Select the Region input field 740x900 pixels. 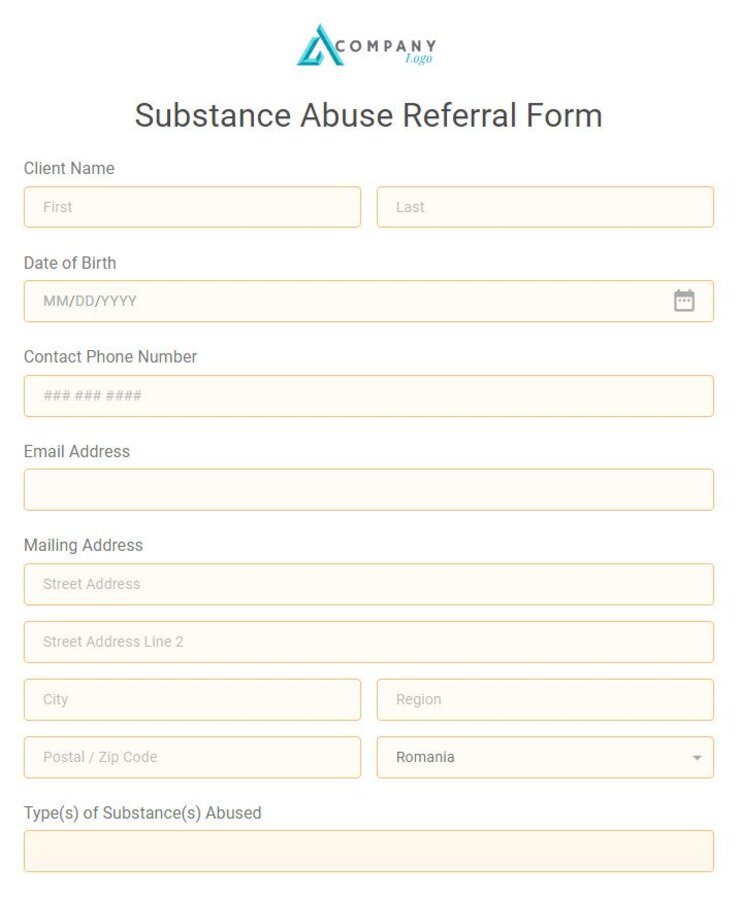coord(545,699)
